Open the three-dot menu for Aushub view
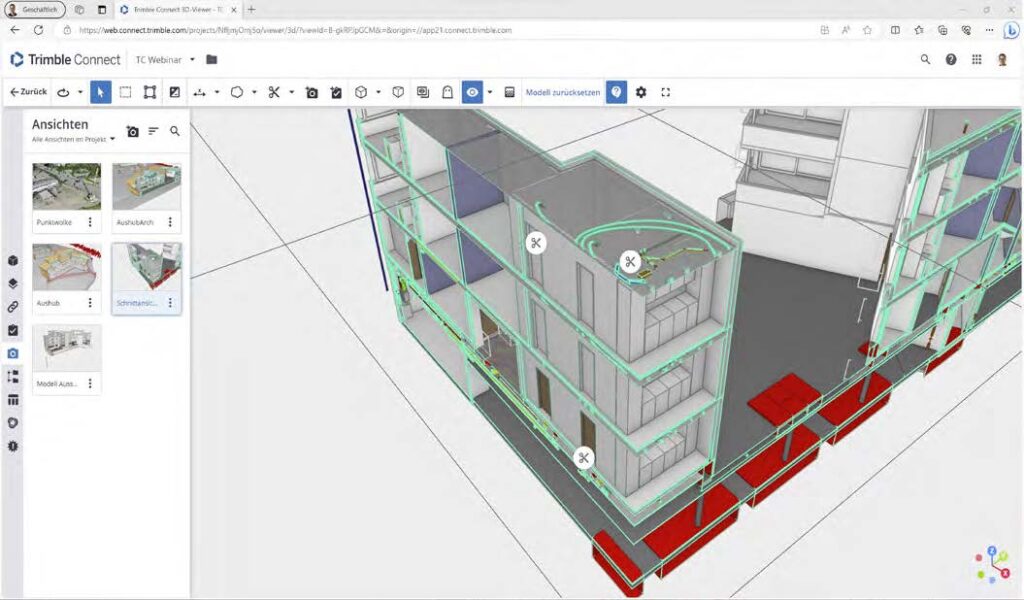Screen dimensions: 1024x600 click(x=90, y=302)
